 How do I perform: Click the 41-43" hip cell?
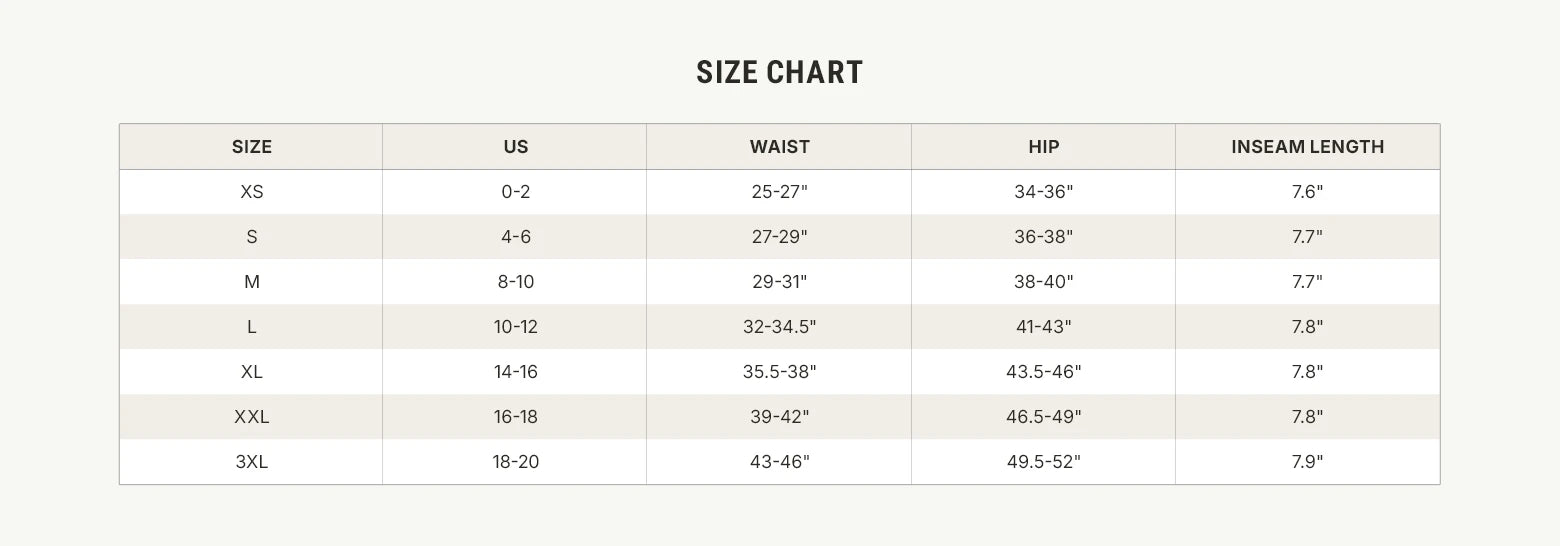click(1043, 327)
